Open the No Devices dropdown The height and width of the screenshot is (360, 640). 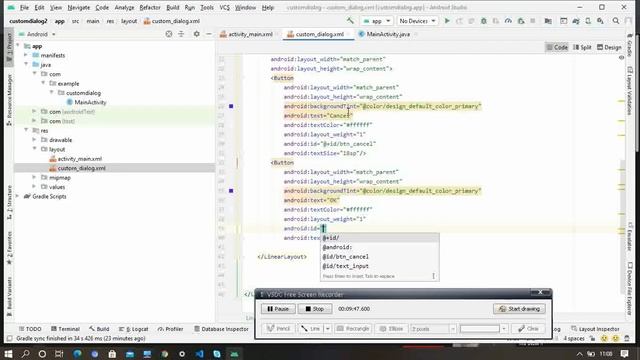pos(417,21)
